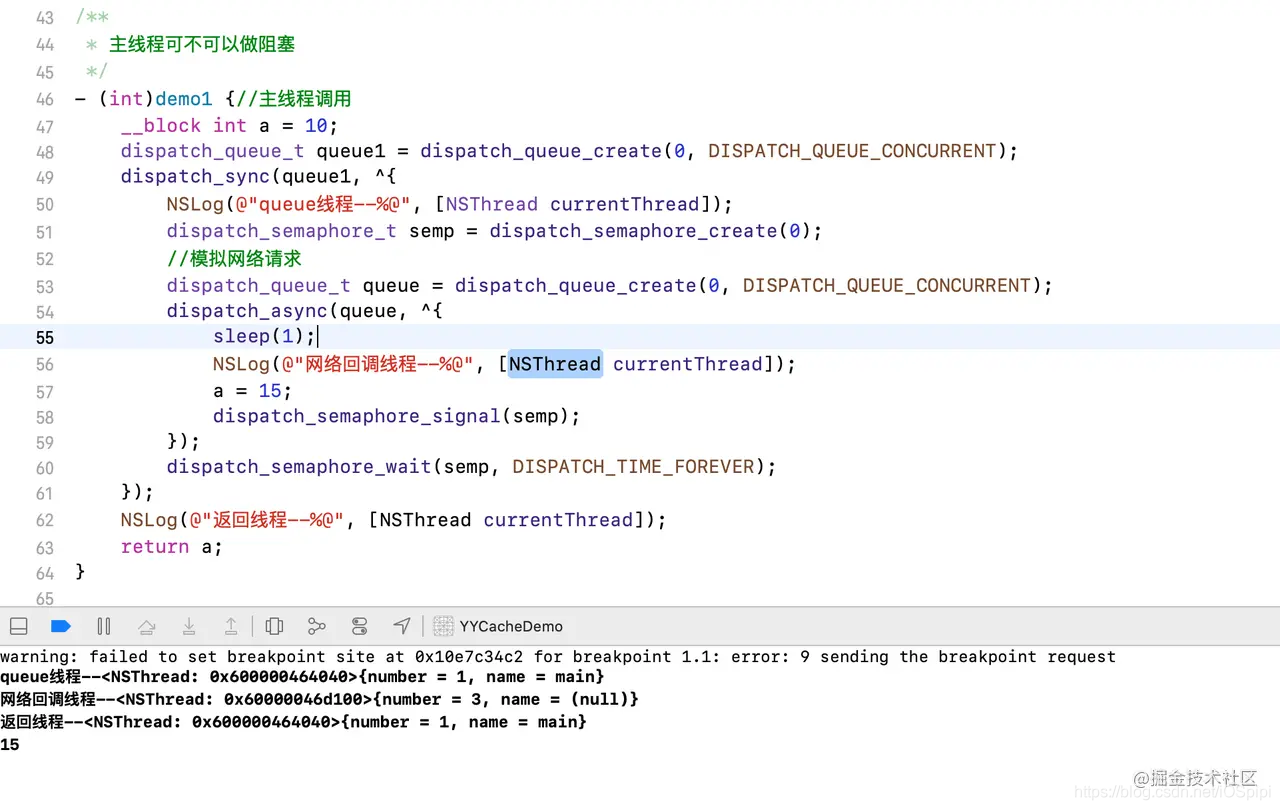Click the highlighted NSThread token on line 56

pyautogui.click(x=555, y=364)
